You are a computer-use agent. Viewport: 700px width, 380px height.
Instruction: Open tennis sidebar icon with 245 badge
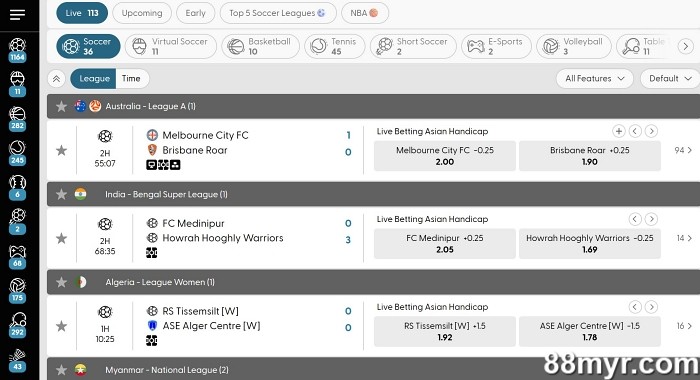tap(17, 153)
